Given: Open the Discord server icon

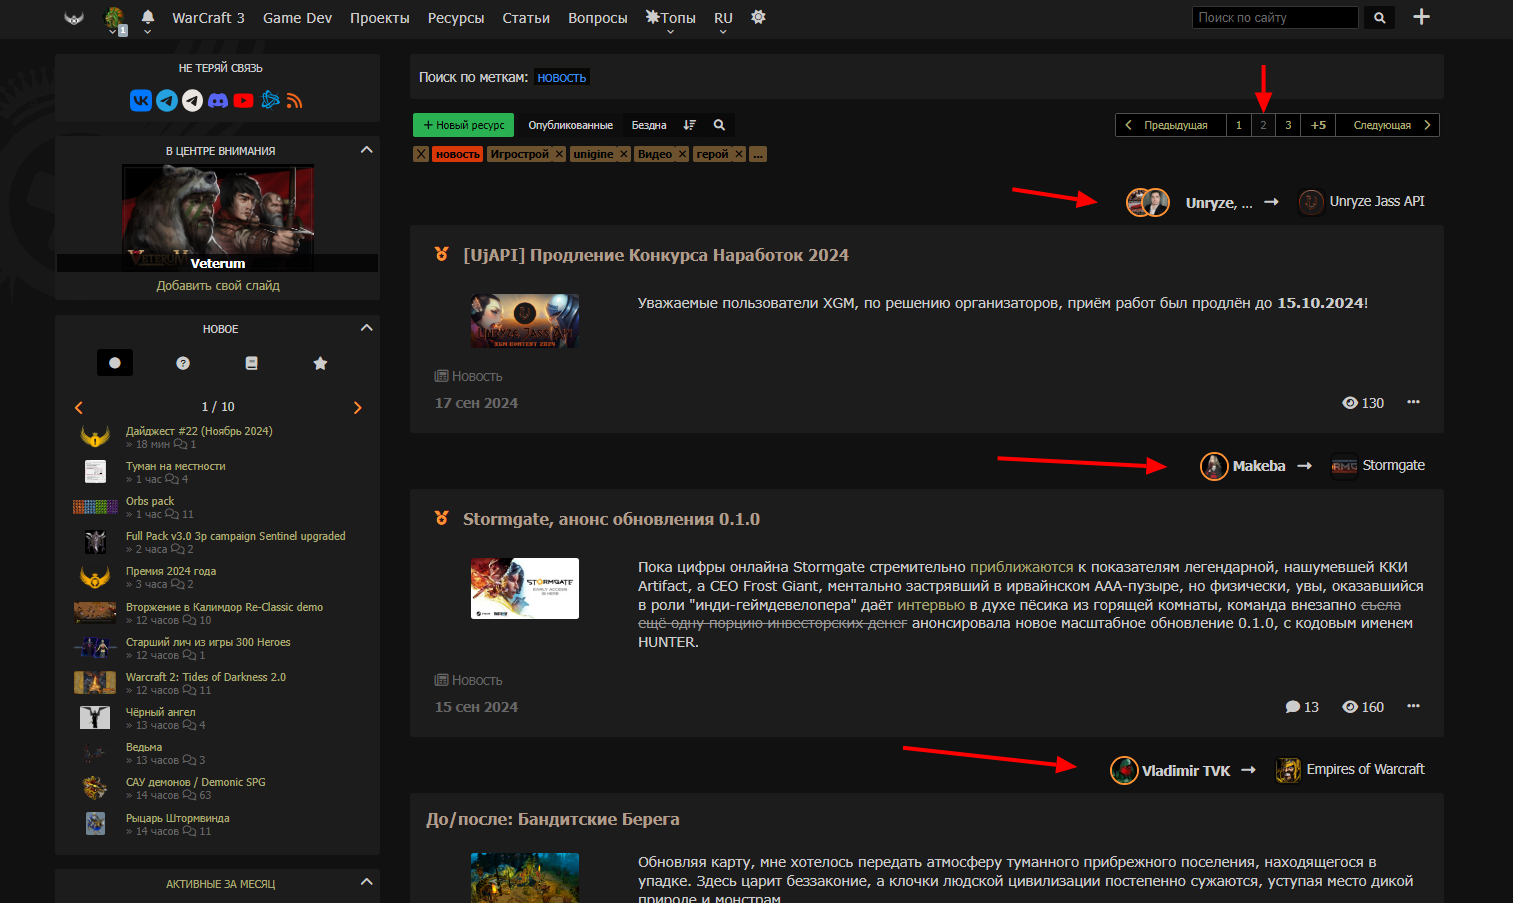Looking at the screenshot, I should coord(218,100).
